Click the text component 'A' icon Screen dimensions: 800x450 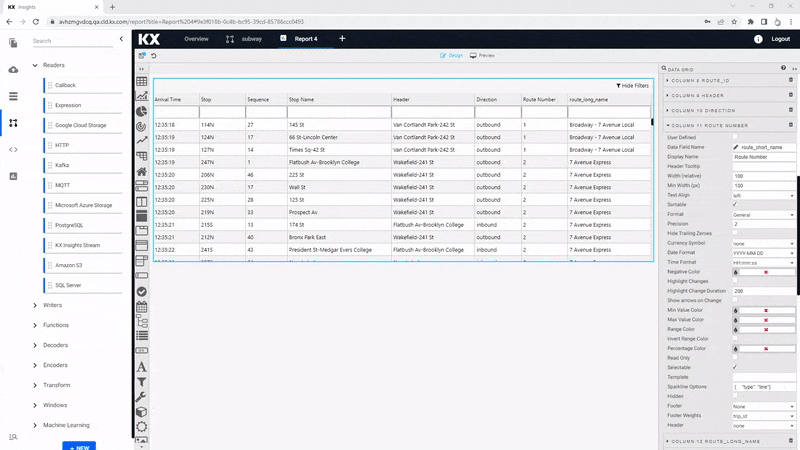pos(142,367)
